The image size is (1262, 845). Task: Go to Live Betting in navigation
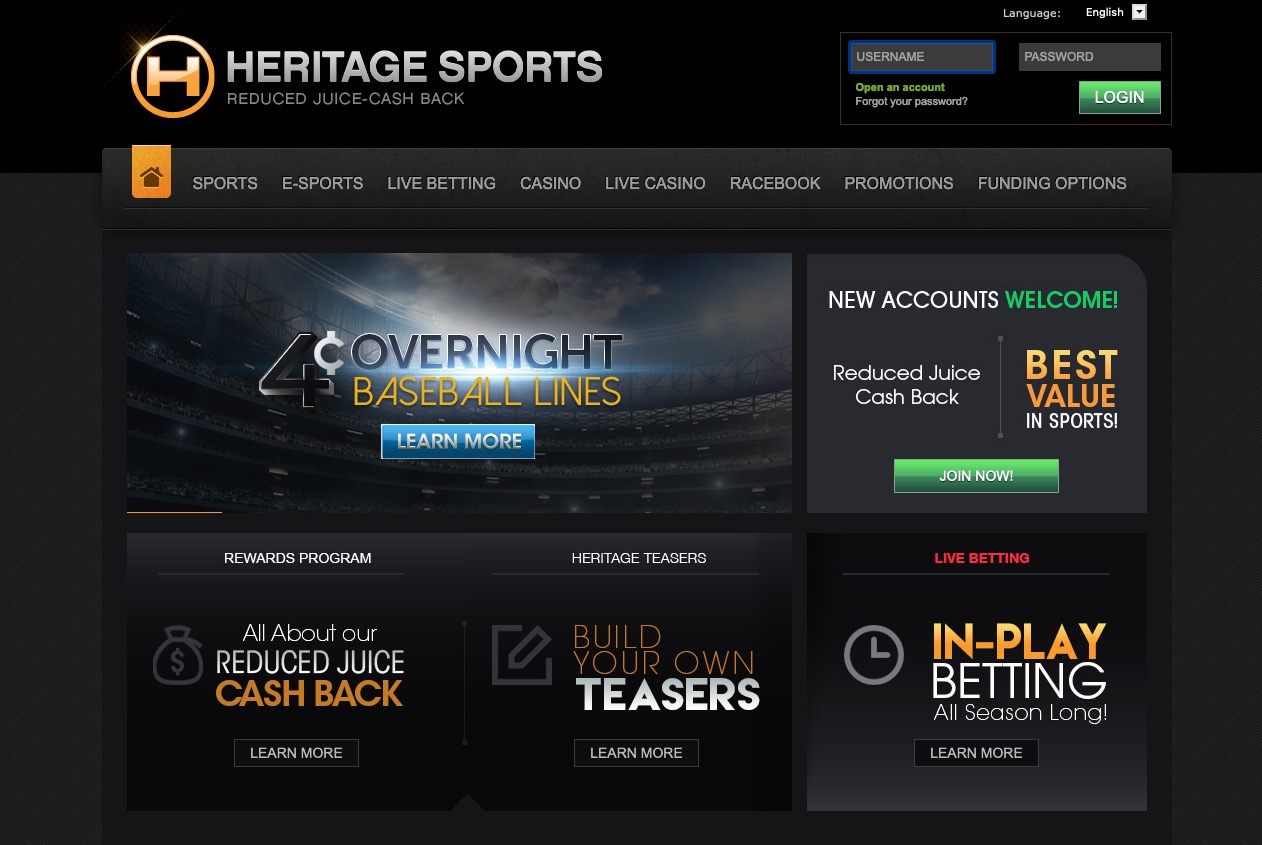(x=441, y=183)
